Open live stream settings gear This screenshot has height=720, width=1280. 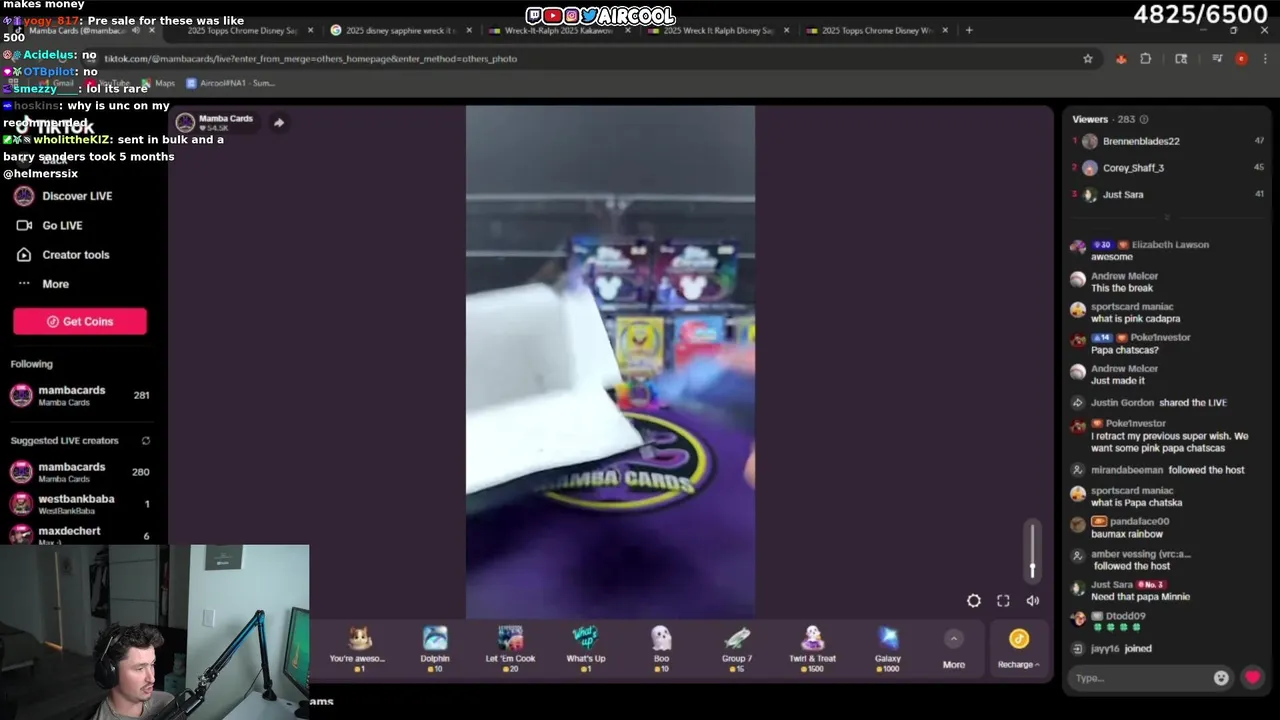pos(974,601)
